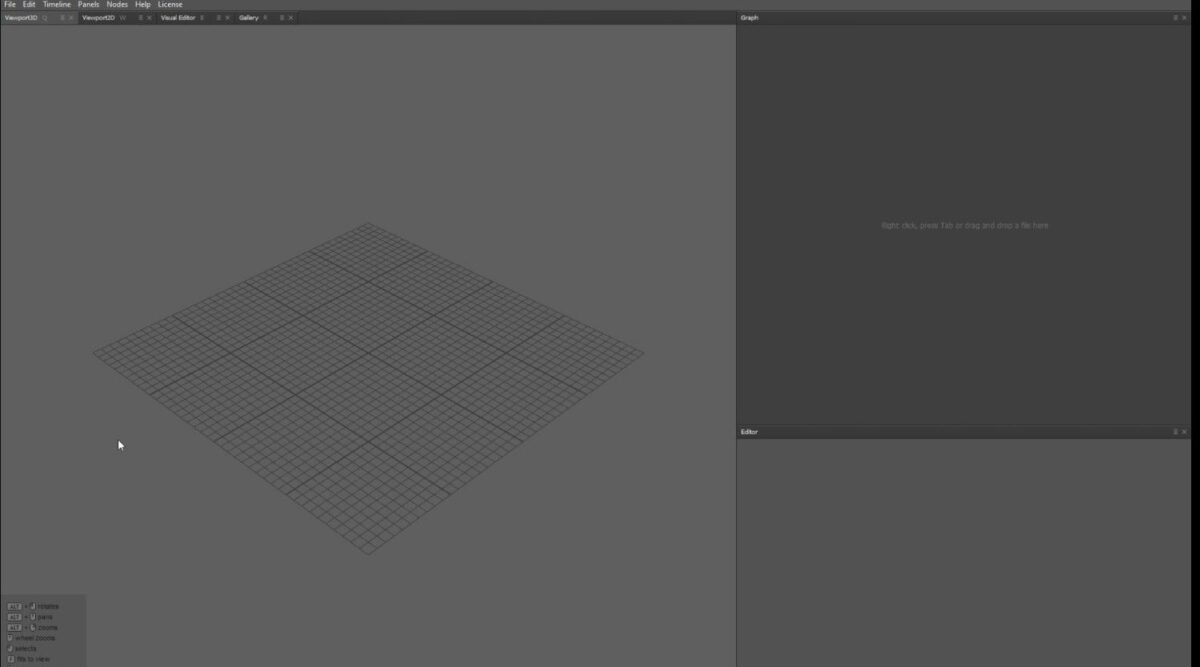Open the Nodes menu
The image size is (1200, 667).
point(117,4)
